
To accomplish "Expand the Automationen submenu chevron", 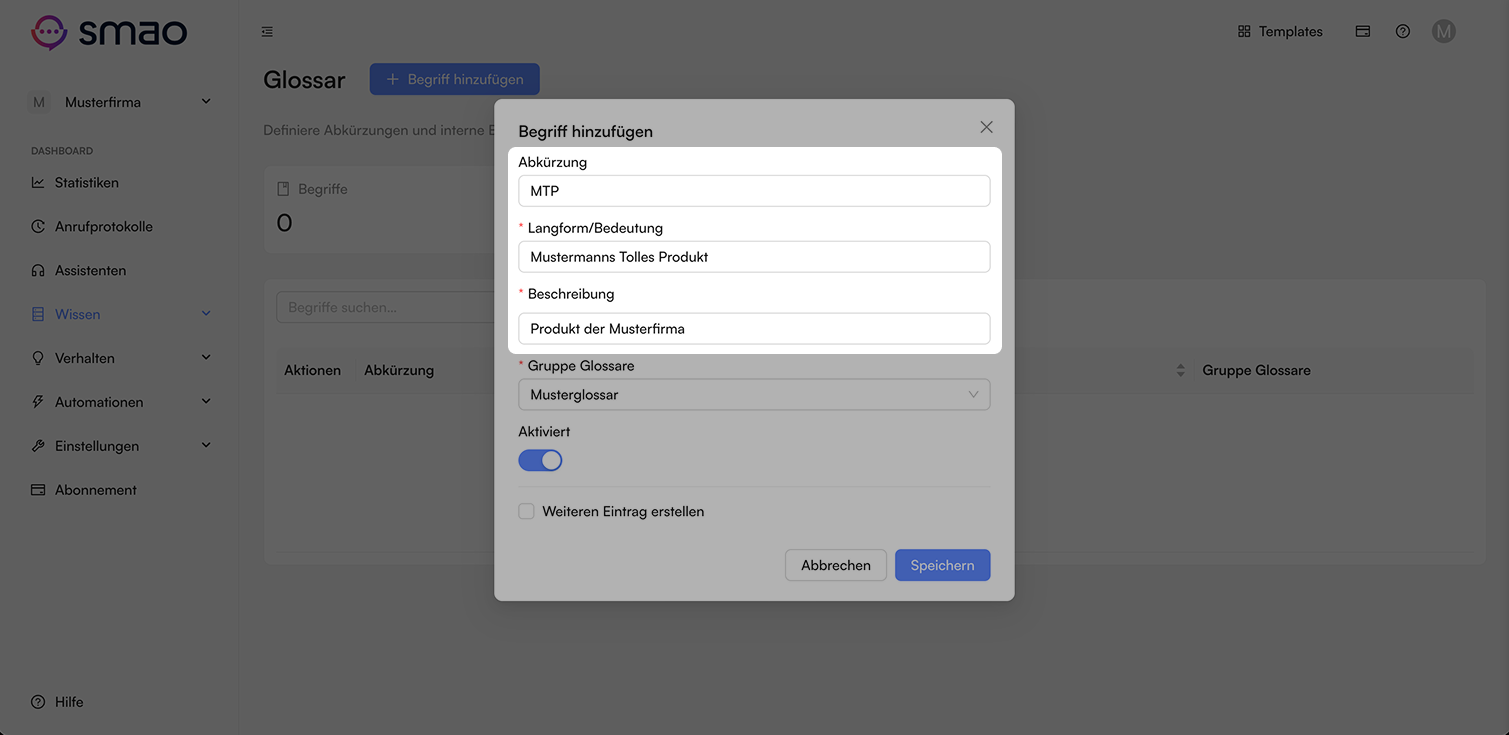I will pyautogui.click(x=206, y=402).
